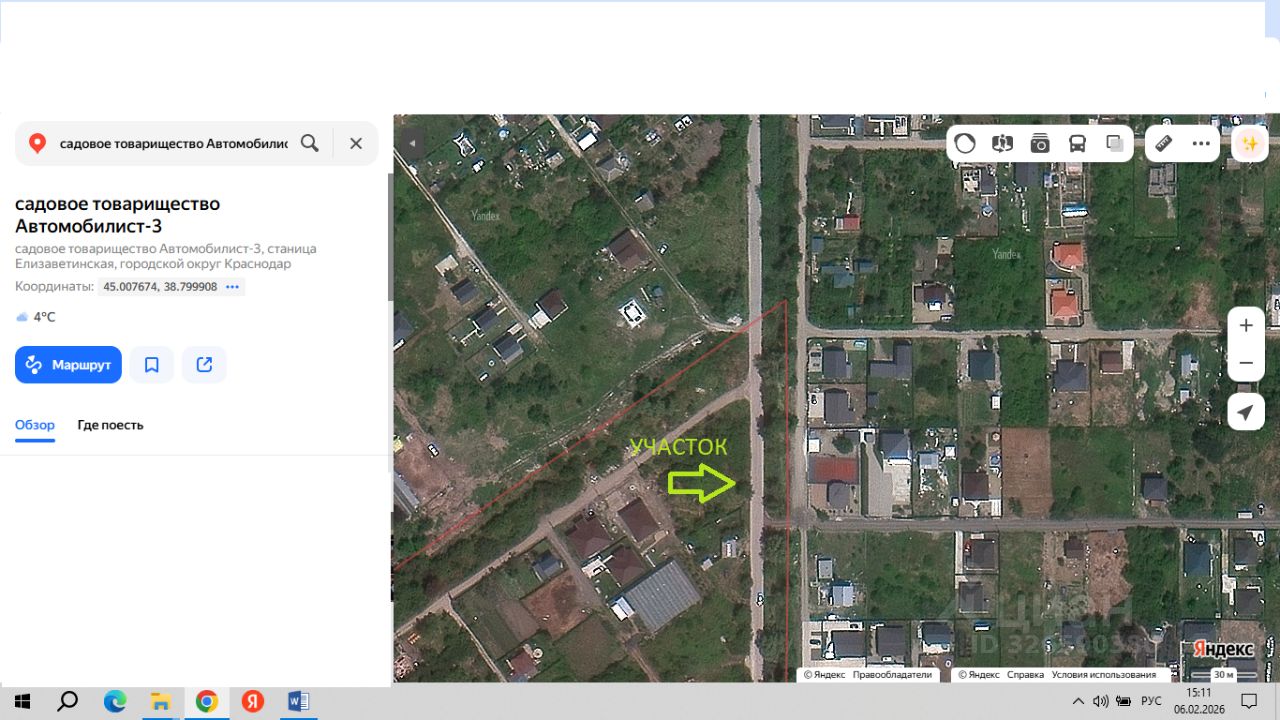Select the ruler distance tool
This screenshot has height=720, width=1280.
1163,143
